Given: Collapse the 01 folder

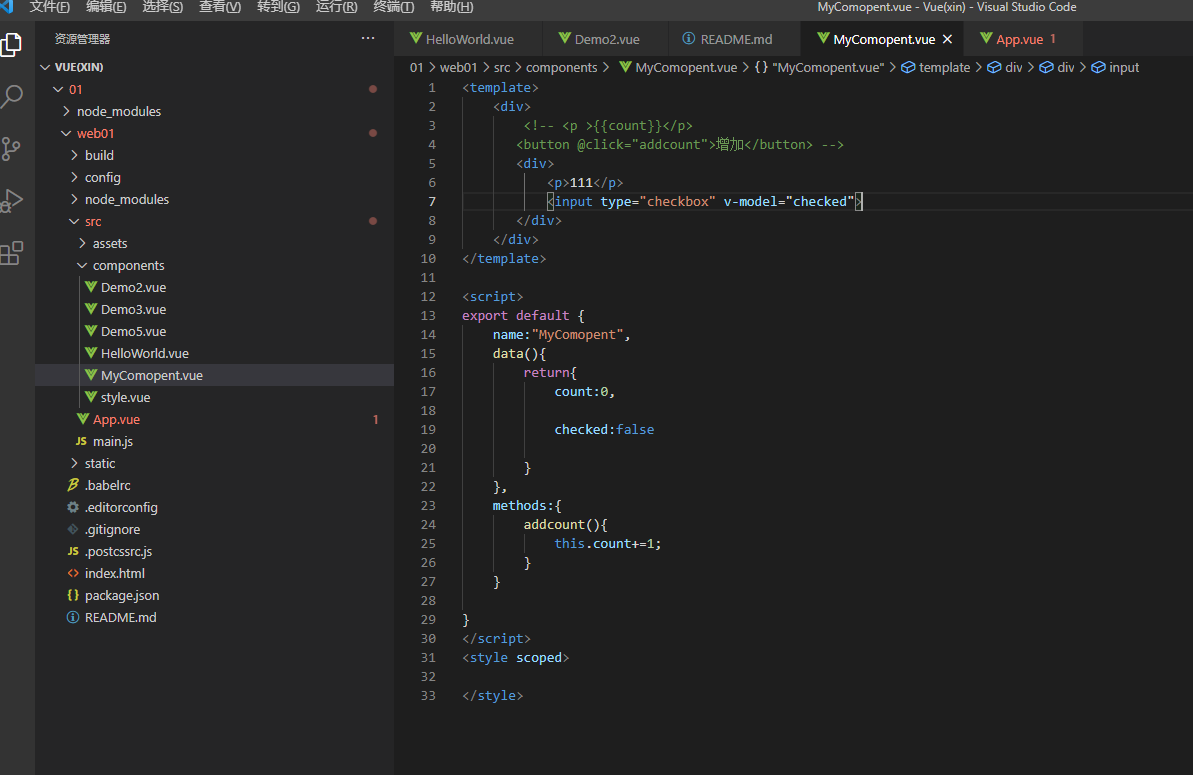Looking at the screenshot, I should click(59, 89).
